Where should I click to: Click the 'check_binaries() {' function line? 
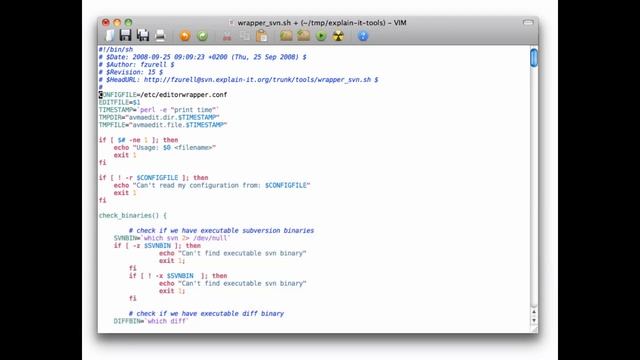click(x=133, y=216)
